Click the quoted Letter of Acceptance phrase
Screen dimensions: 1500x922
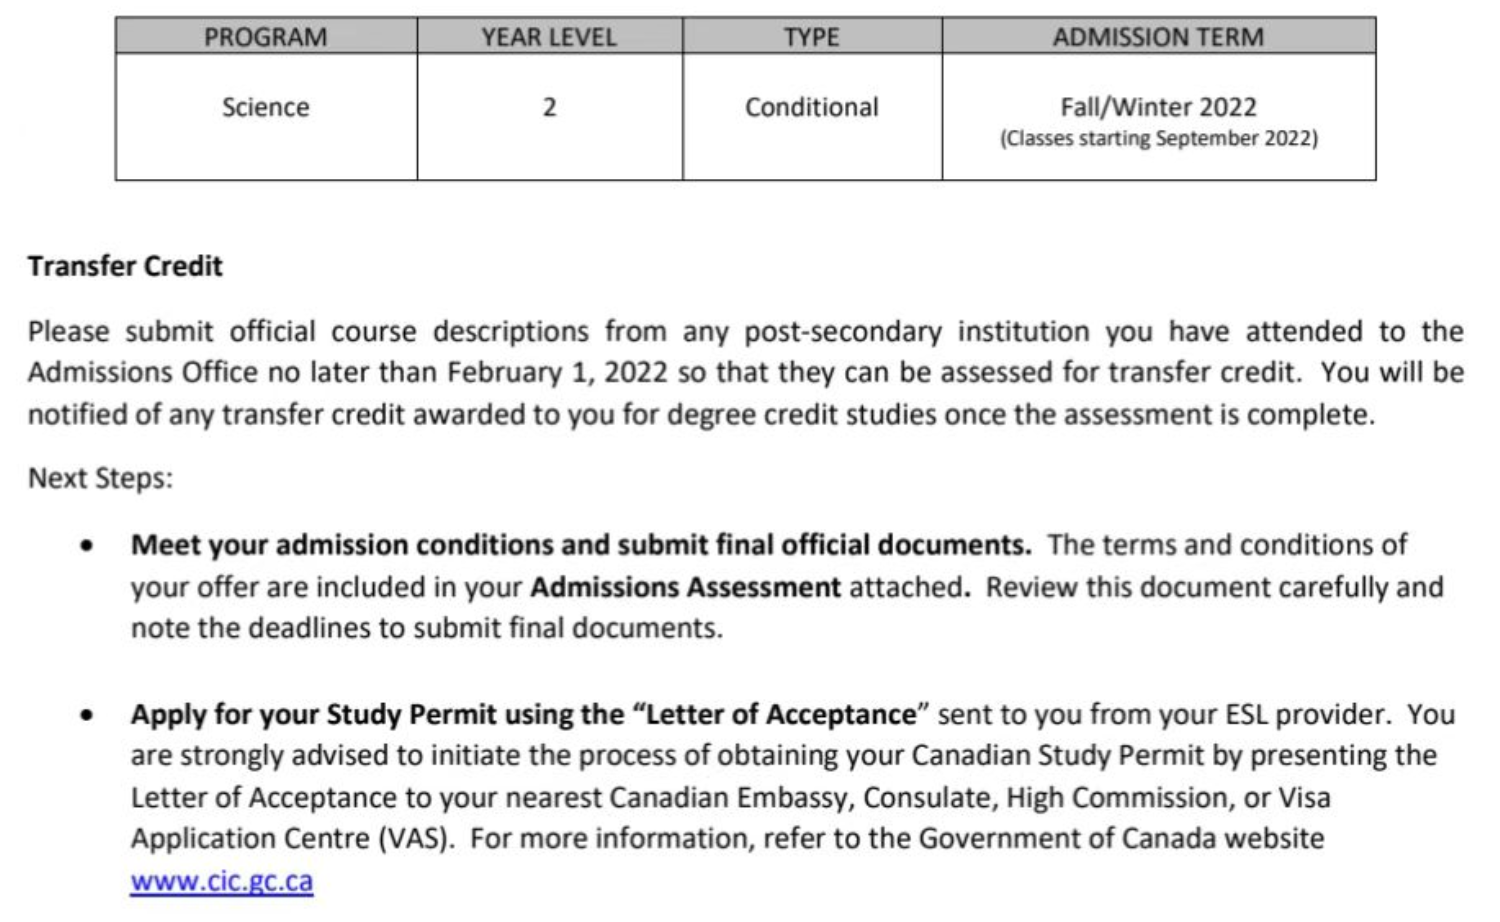781,714
